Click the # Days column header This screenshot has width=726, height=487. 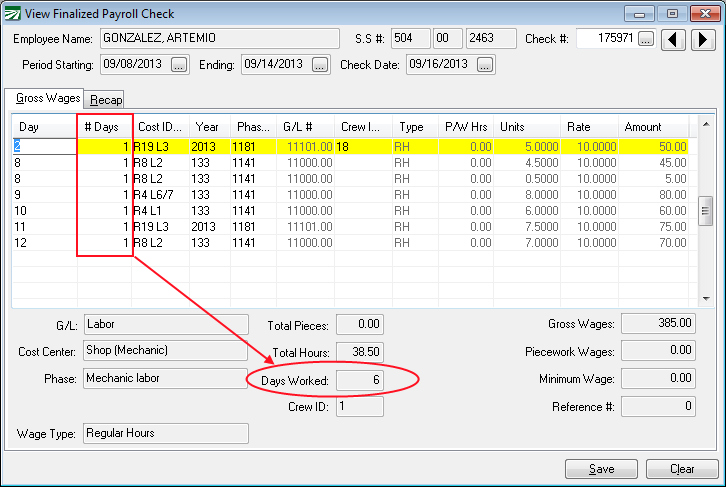(x=104, y=127)
